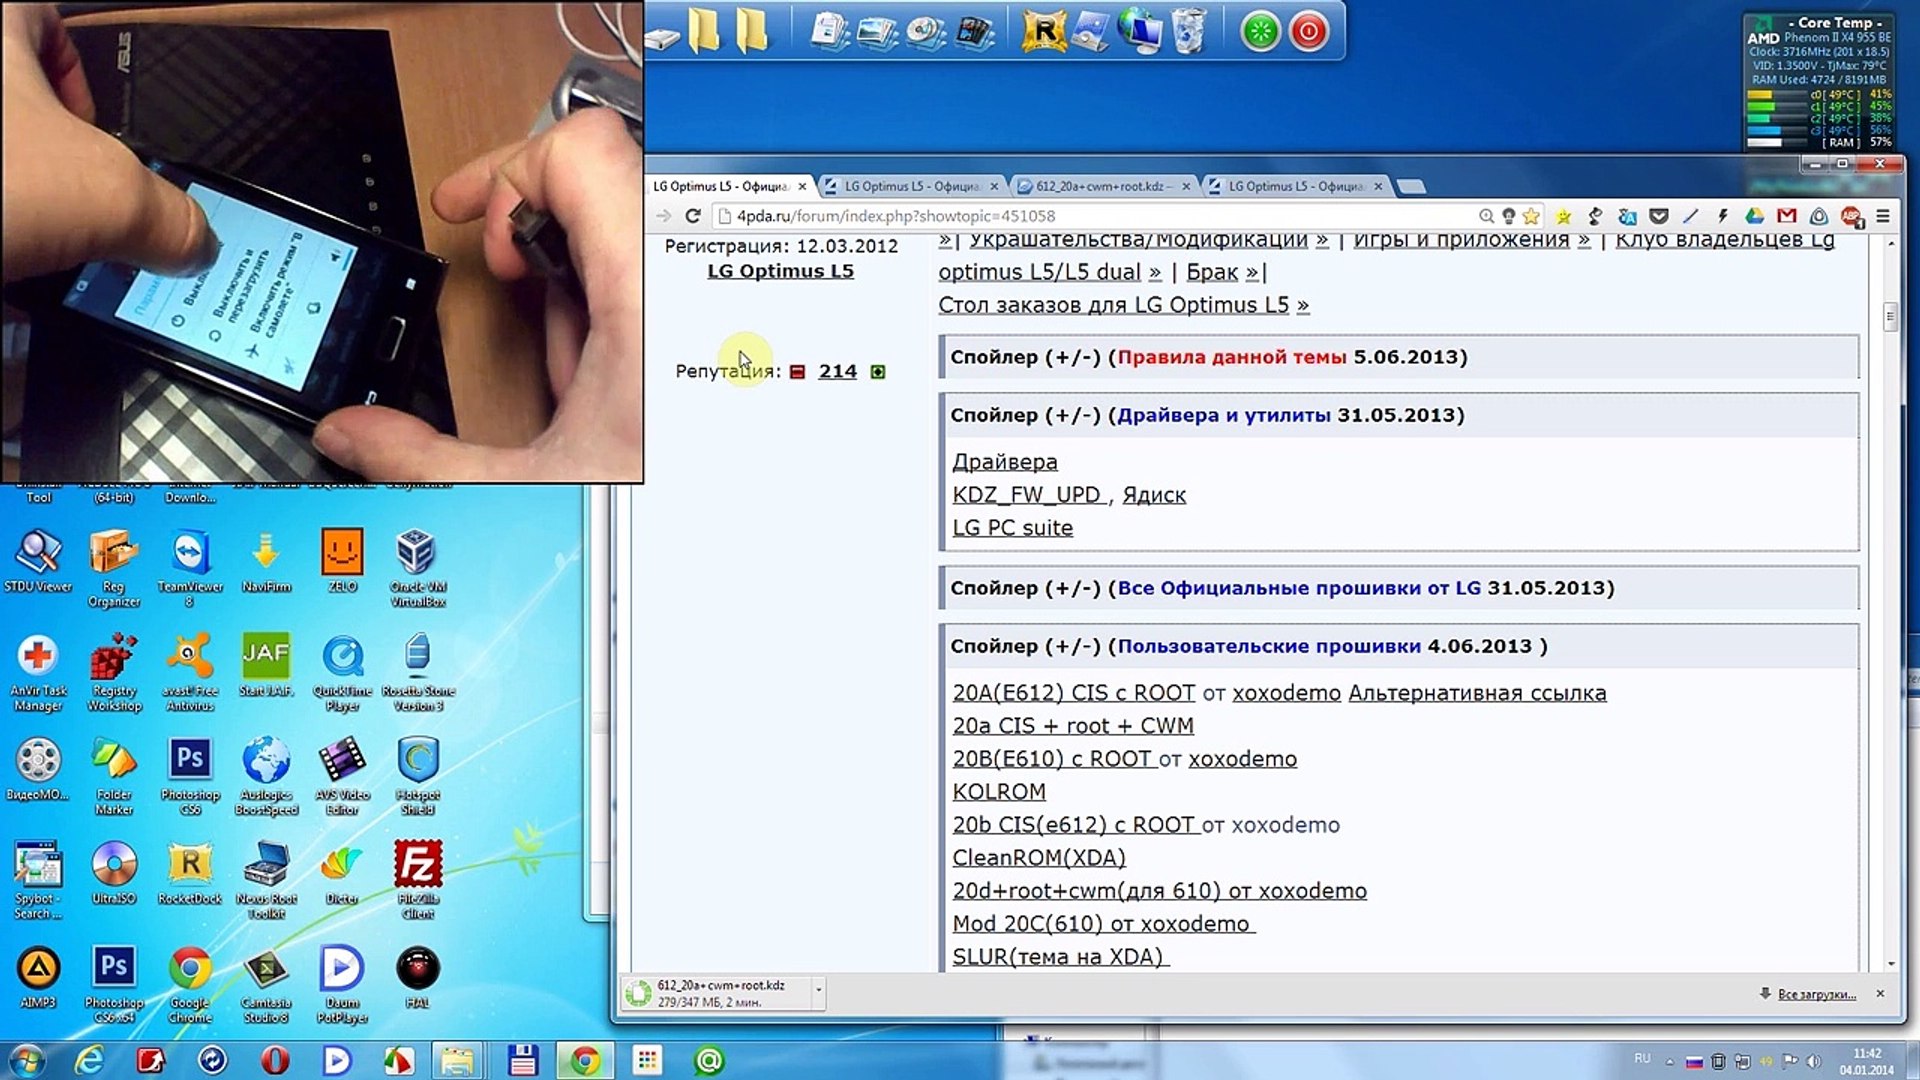
Task: Click the phone video thumbnail overlay
Action: 321,242
